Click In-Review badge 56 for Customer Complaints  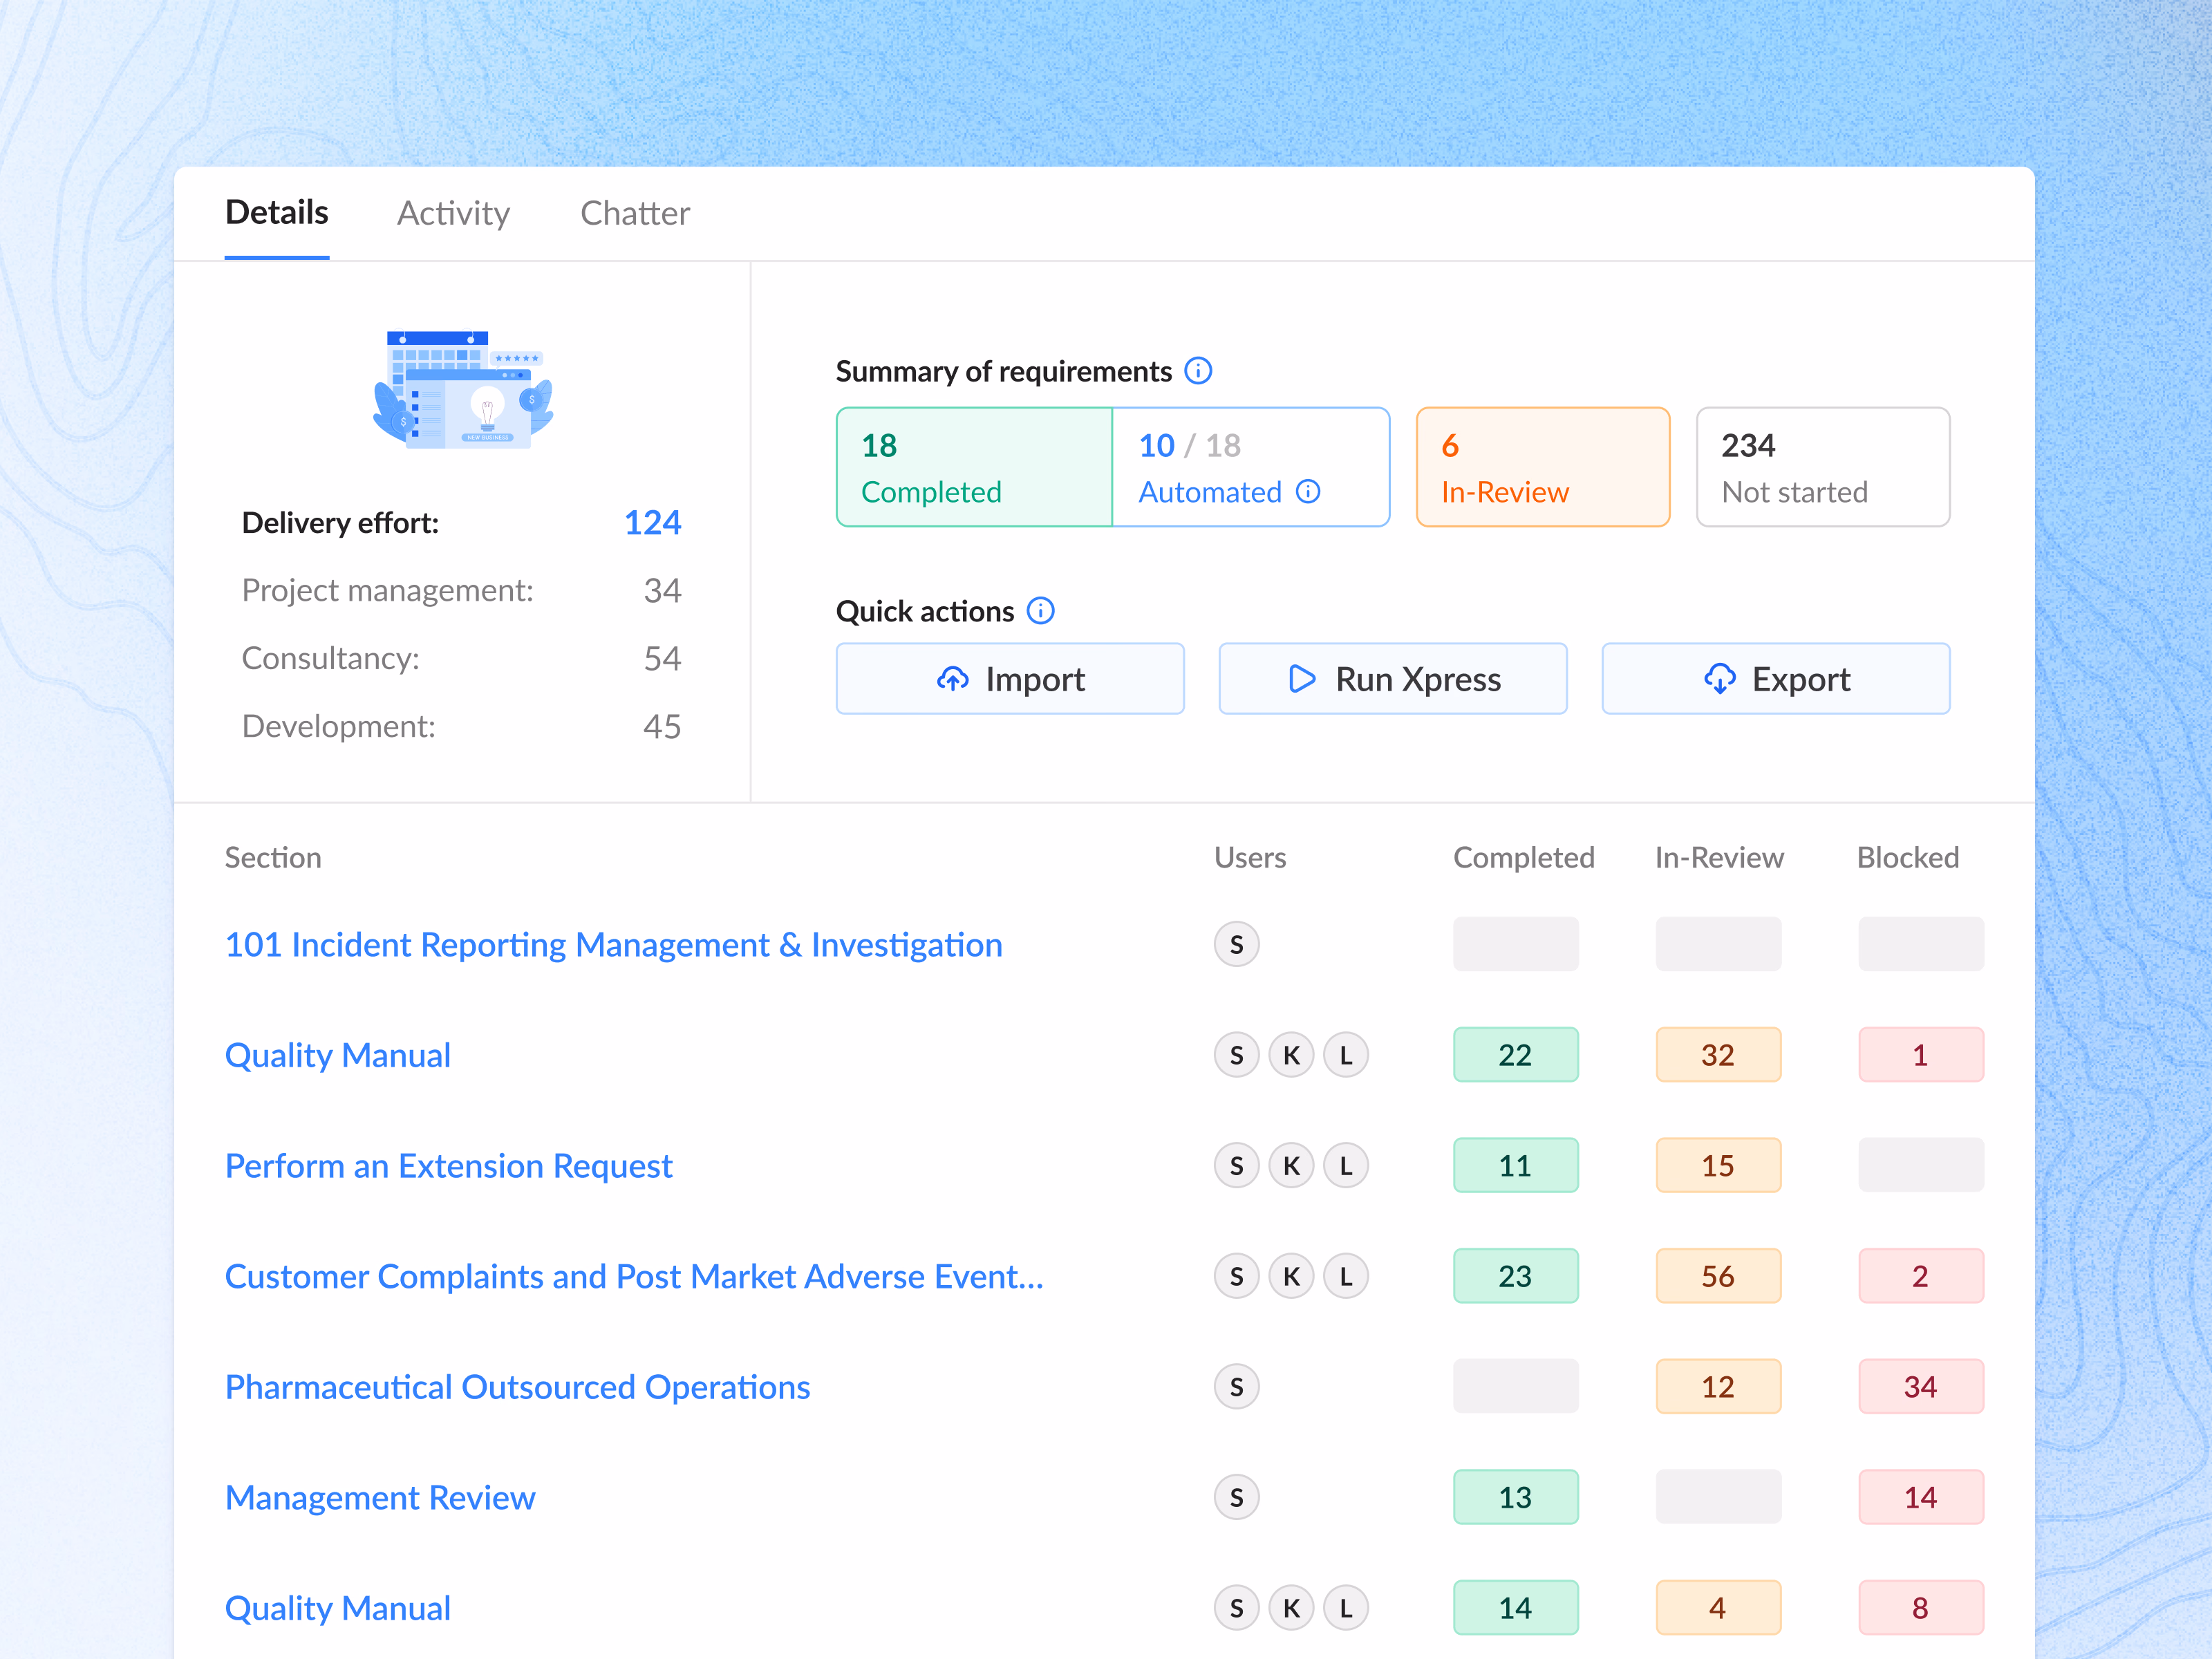[1718, 1276]
